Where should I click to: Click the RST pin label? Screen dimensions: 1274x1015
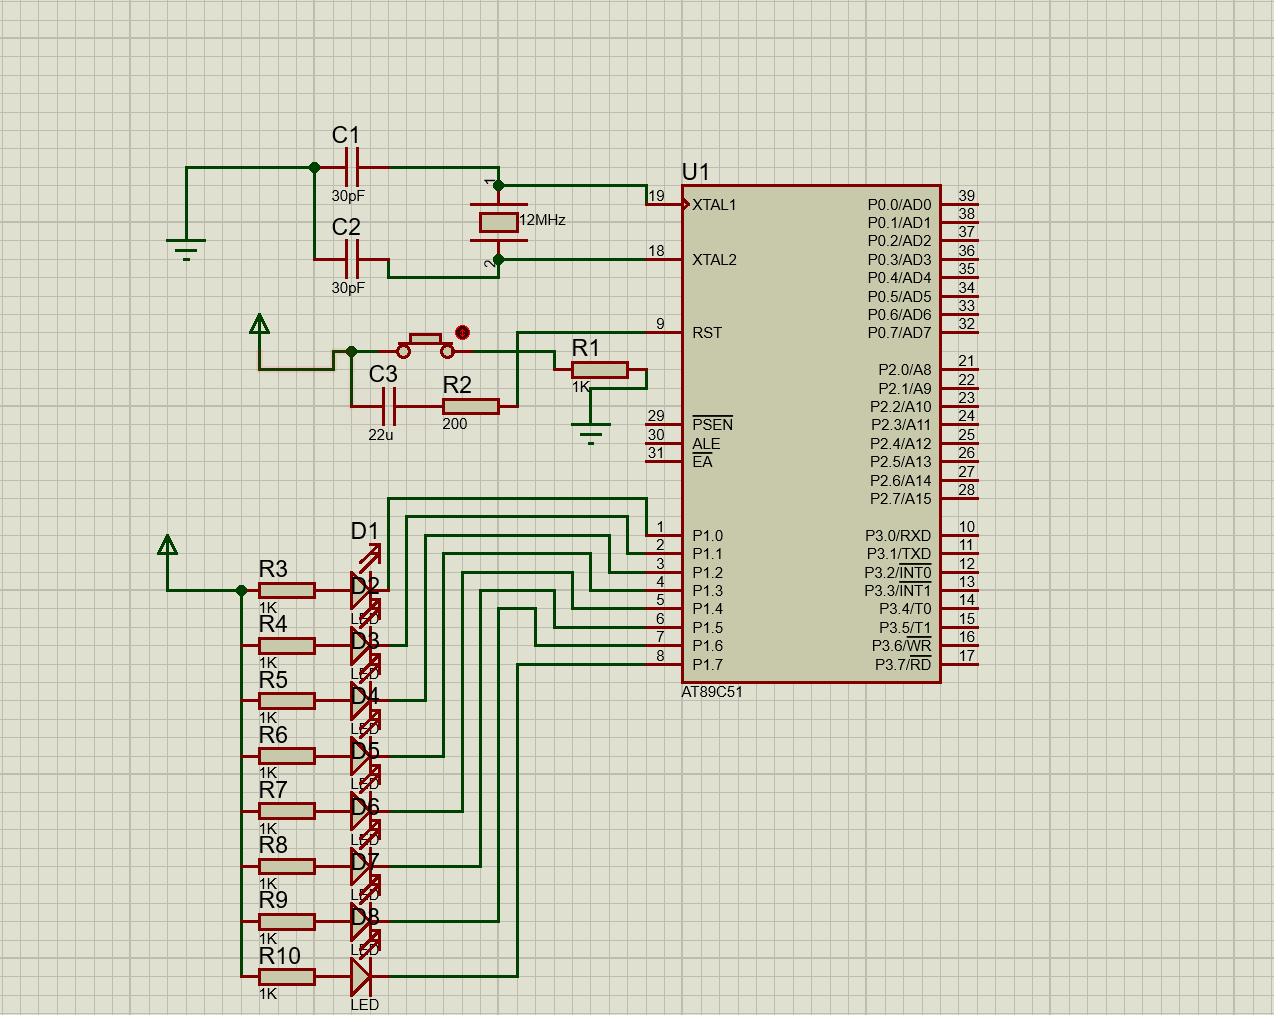707,333
